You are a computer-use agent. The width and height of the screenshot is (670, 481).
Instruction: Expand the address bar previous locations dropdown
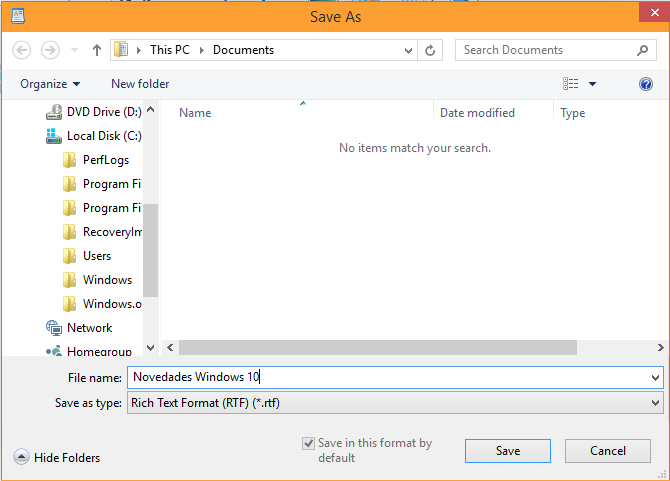(408, 50)
